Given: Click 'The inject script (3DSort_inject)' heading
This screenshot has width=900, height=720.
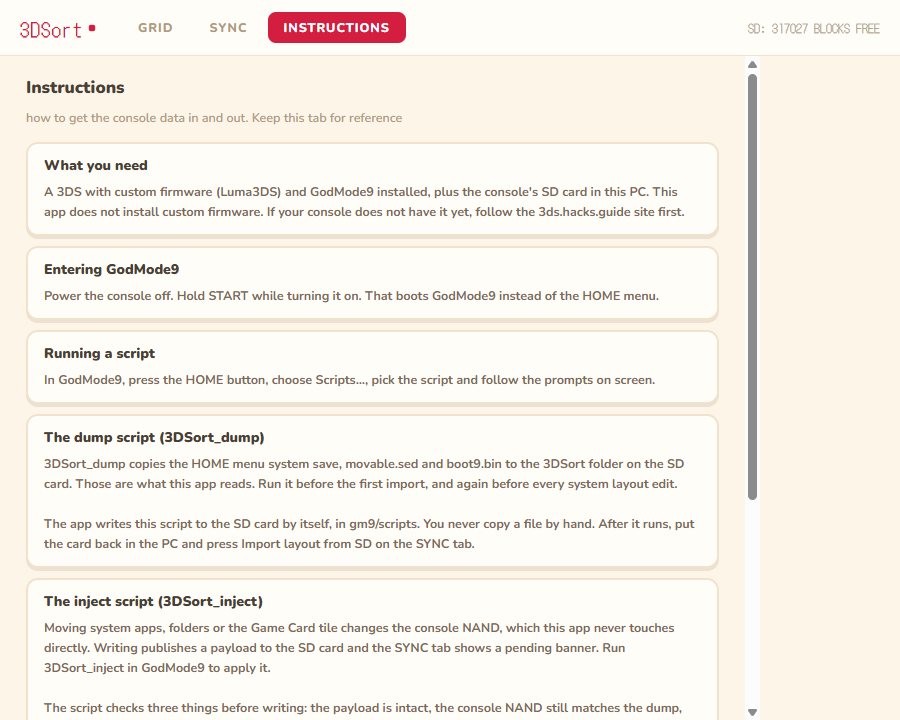Looking at the screenshot, I should click(x=153, y=601).
